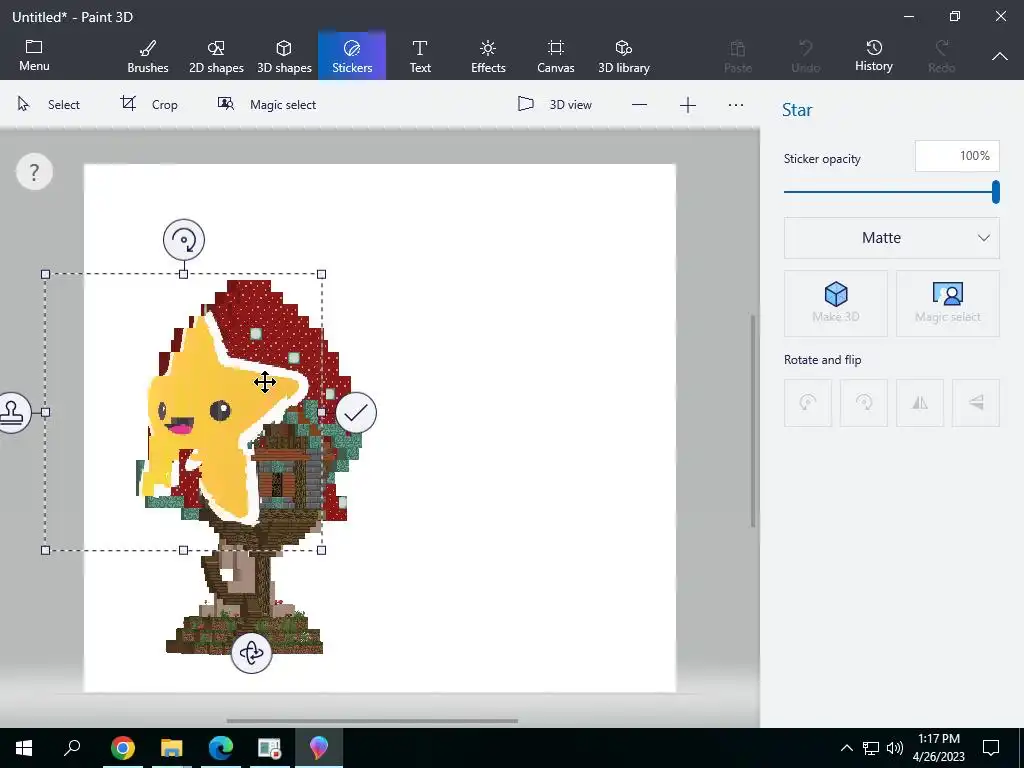The width and height of the screenshot is (1024, 768).
Task: Open Windows taskbar search
Action: coord(72,748)
